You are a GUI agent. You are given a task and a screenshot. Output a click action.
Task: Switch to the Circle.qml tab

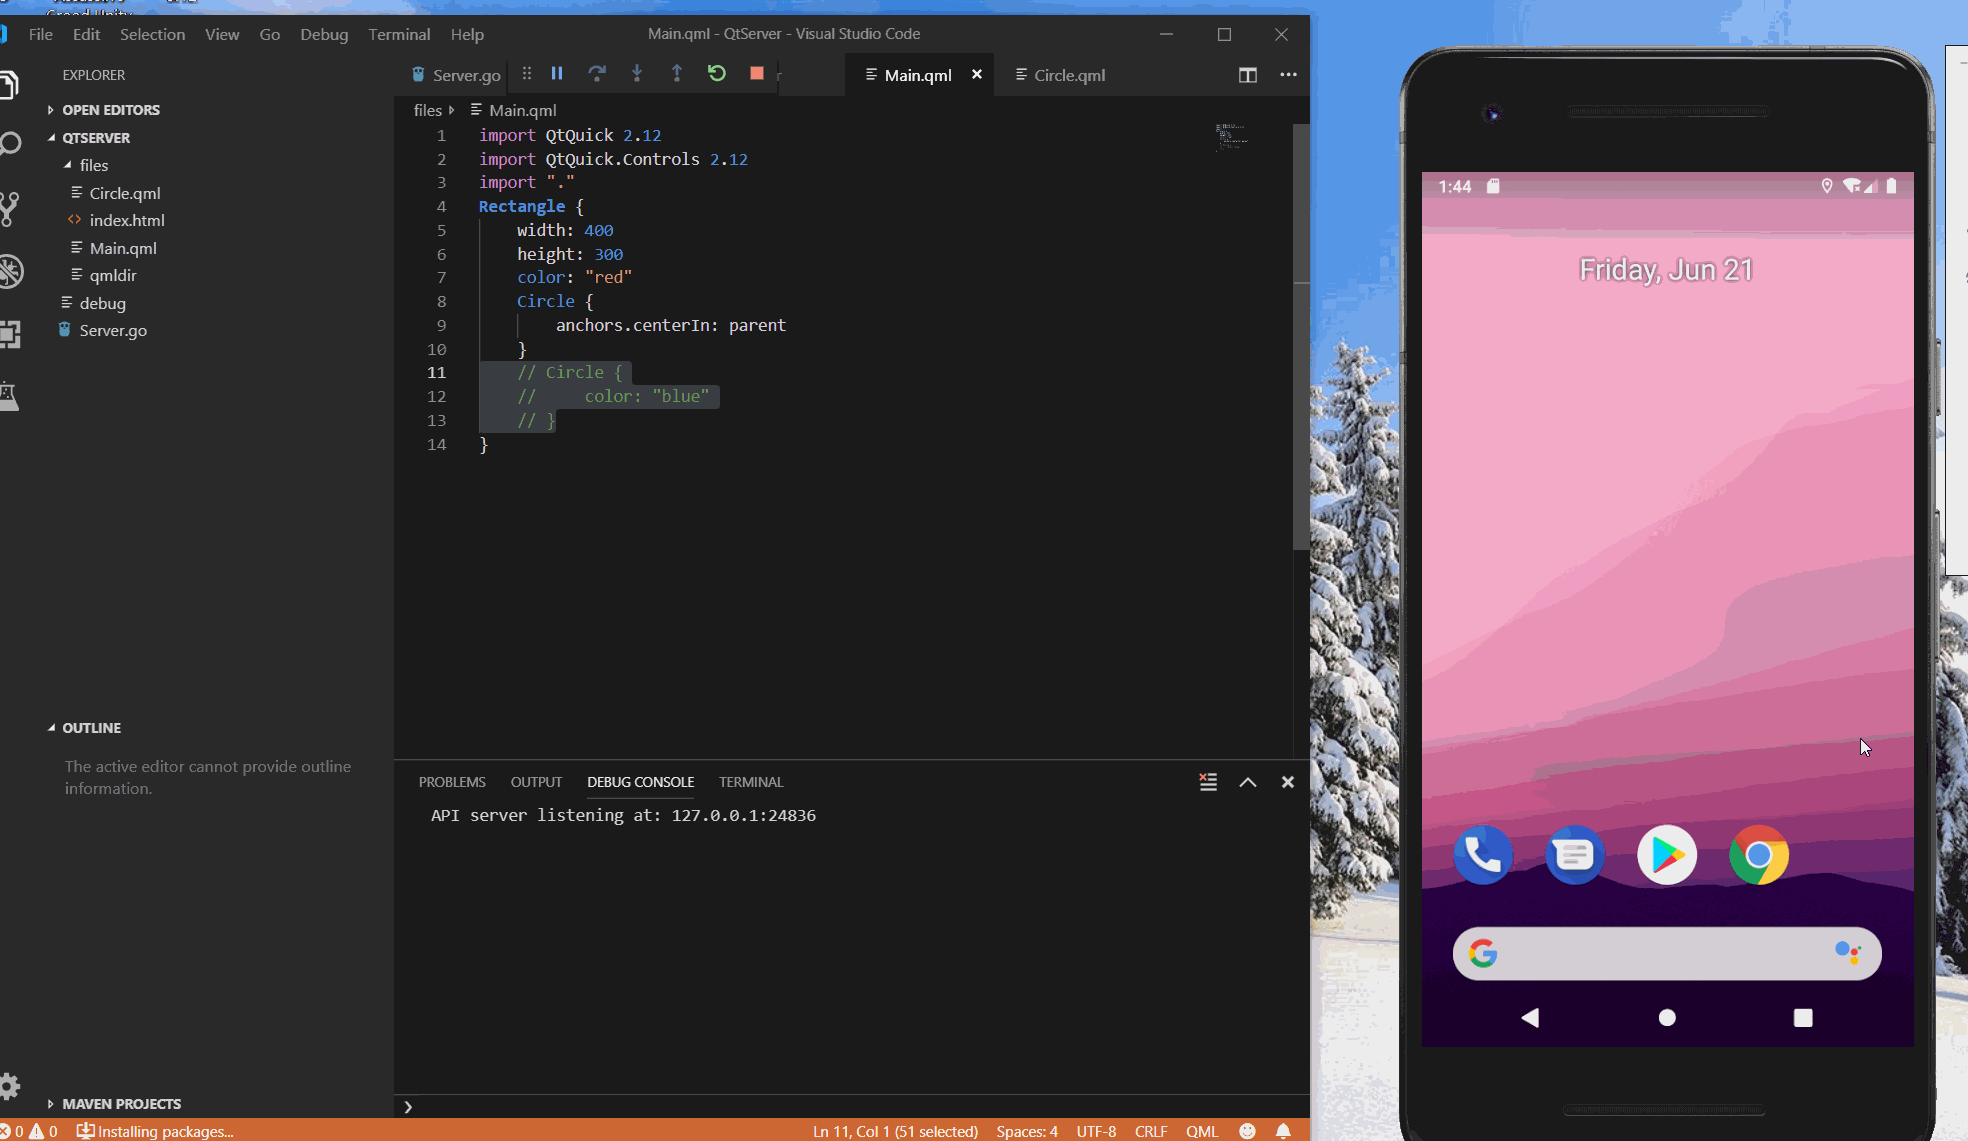(x=1068, y=75)
